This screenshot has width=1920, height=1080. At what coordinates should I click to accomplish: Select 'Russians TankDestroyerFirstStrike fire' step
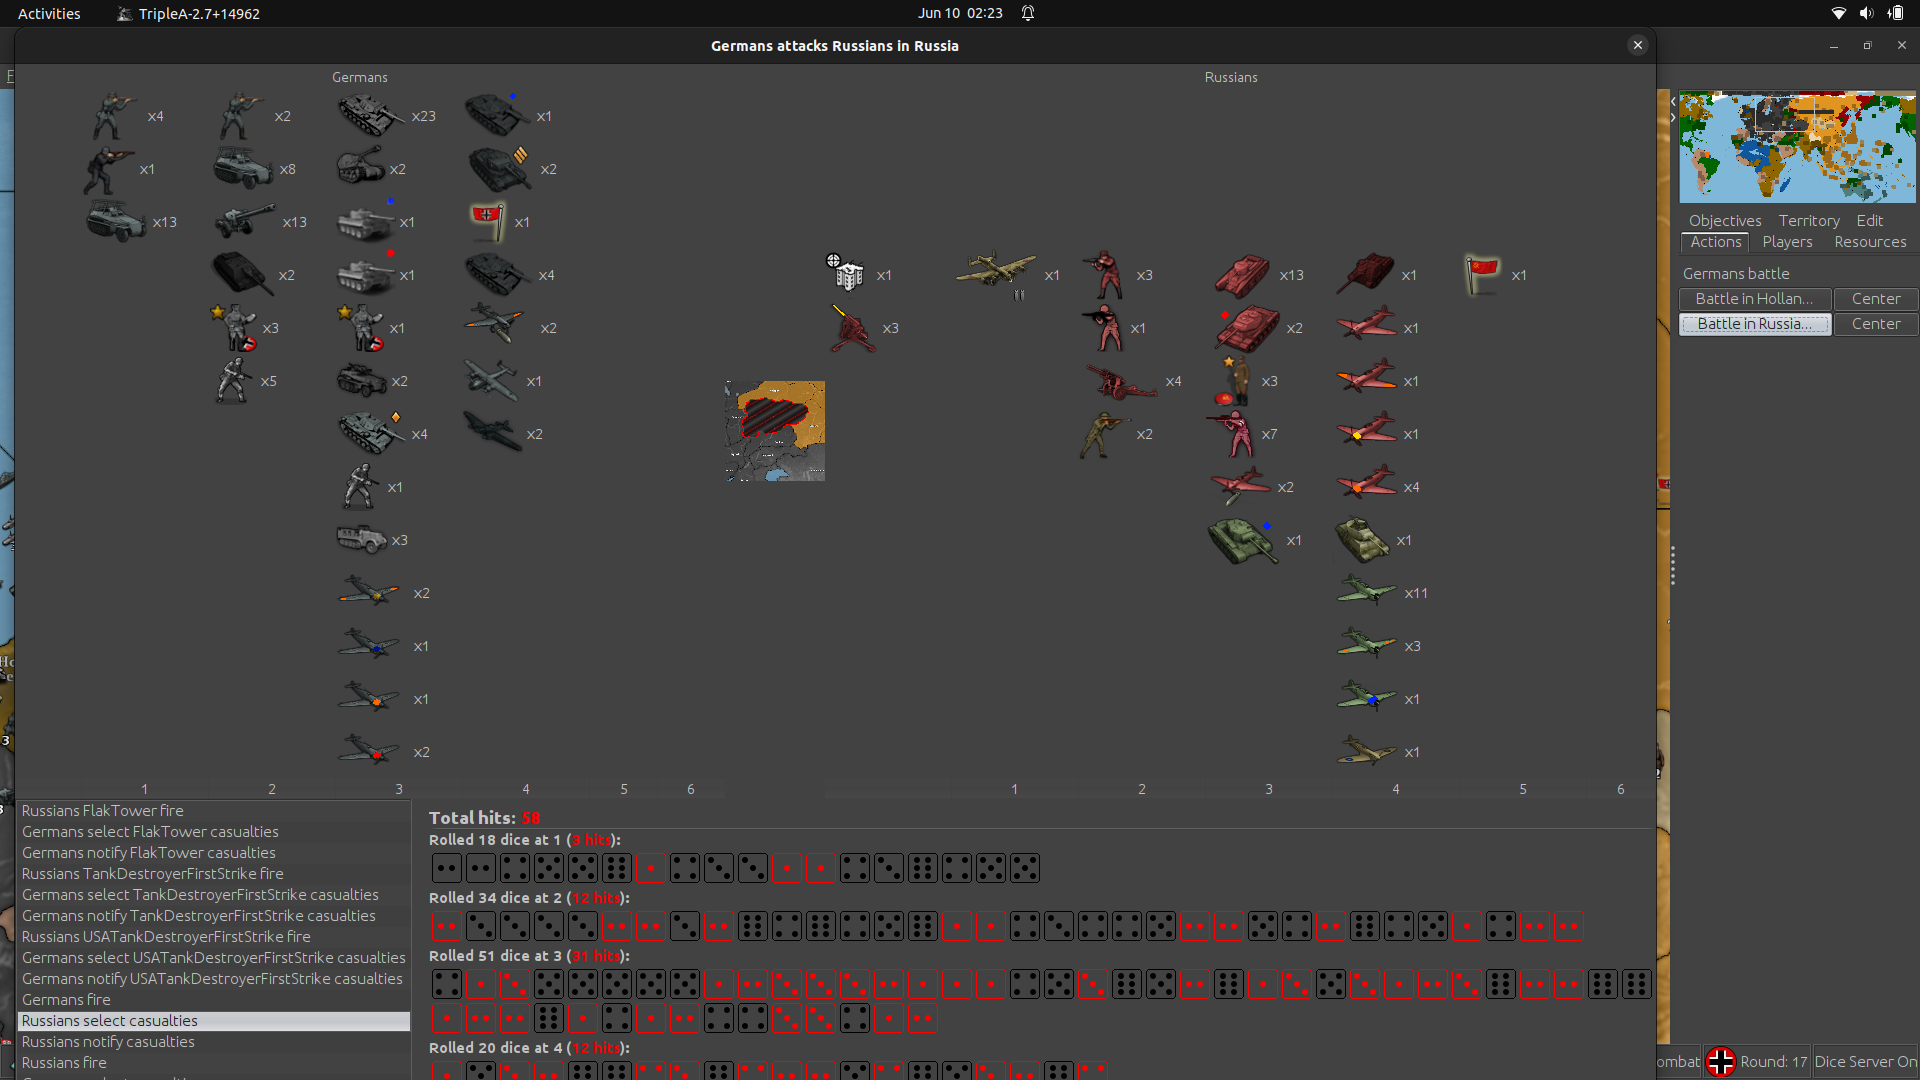(213, 874)
